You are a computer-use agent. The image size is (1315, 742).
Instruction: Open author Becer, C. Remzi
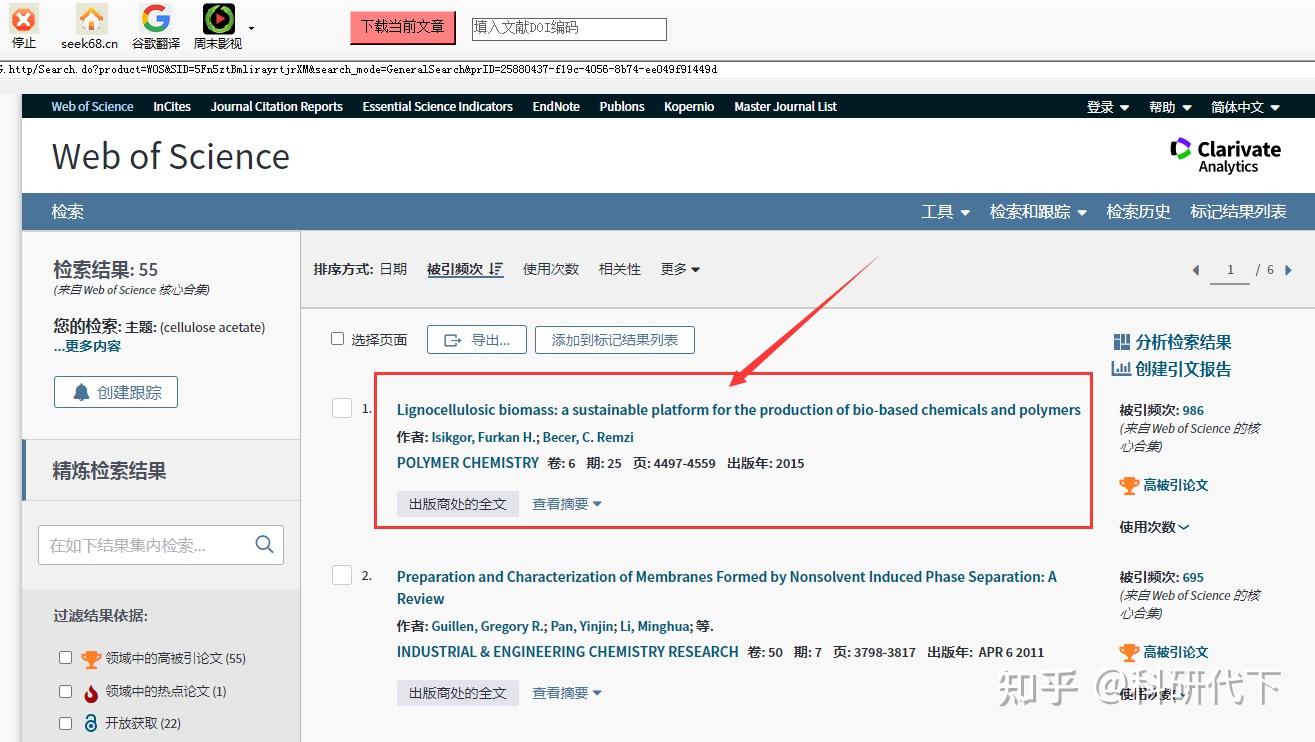pos(588,437)
